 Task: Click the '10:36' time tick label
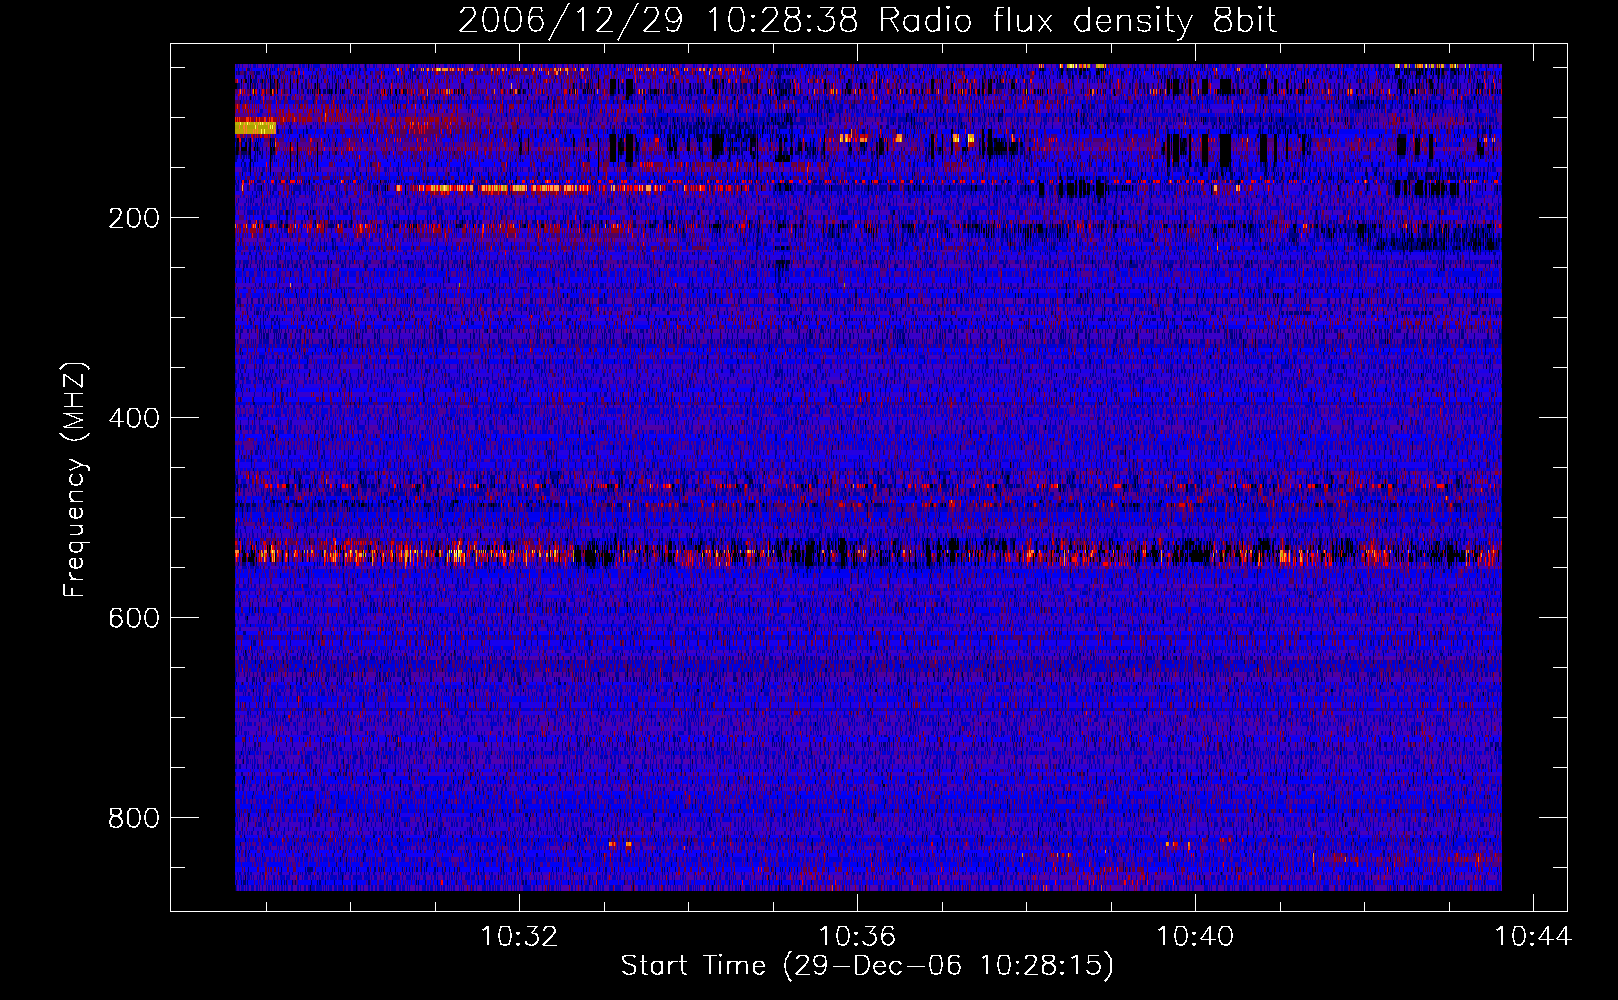pos(857,937)
